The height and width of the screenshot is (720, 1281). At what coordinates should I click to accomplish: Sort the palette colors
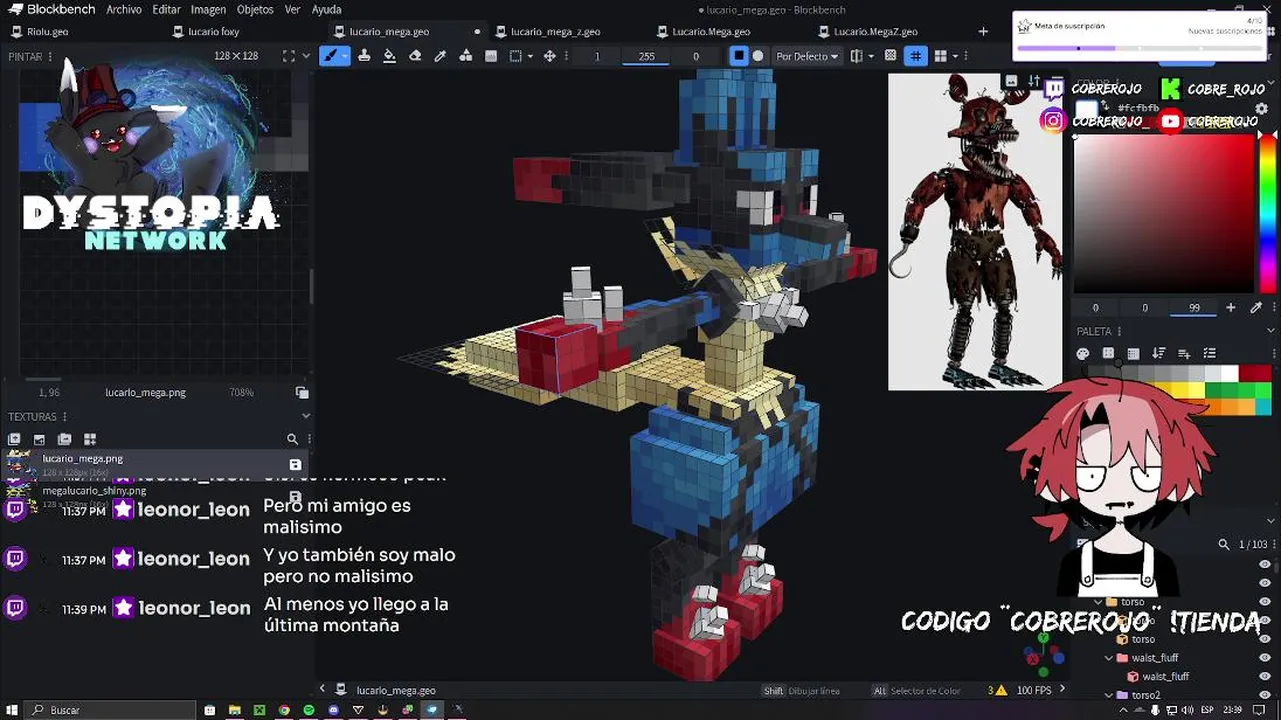(x=1158, y=353)
